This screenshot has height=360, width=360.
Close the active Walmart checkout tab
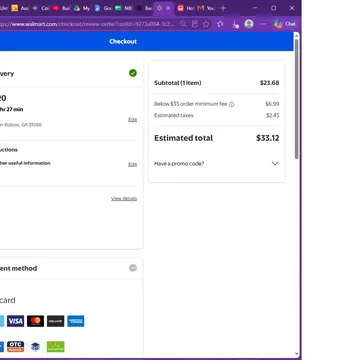(x=168, y=8)
